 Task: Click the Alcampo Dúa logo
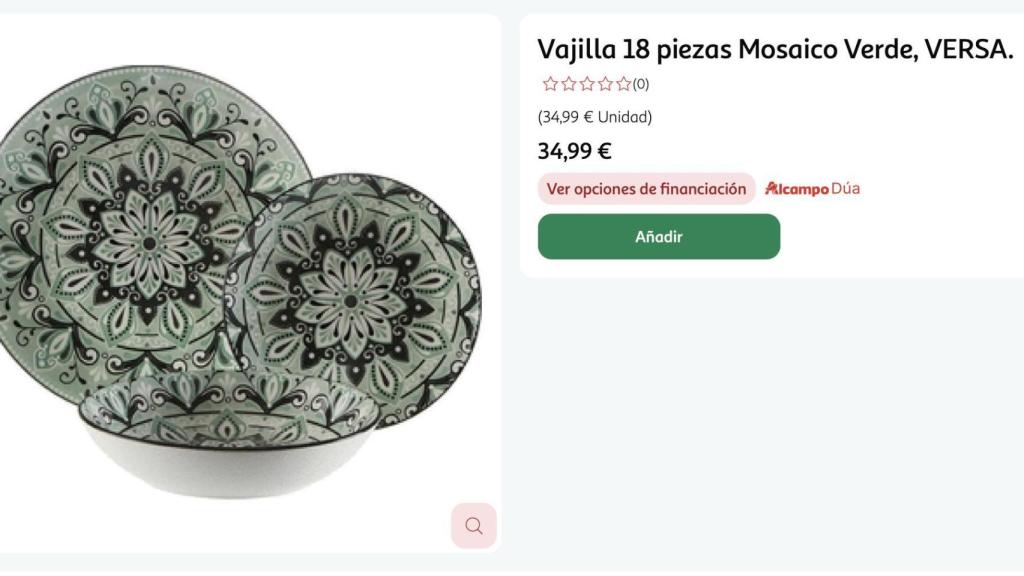[x=798, y=188]
